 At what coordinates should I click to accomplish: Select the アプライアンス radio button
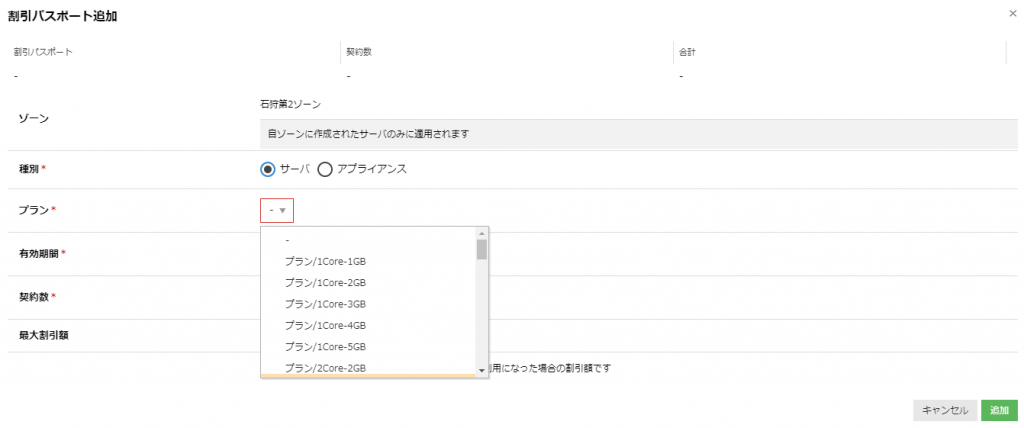[x=325, y=169]
